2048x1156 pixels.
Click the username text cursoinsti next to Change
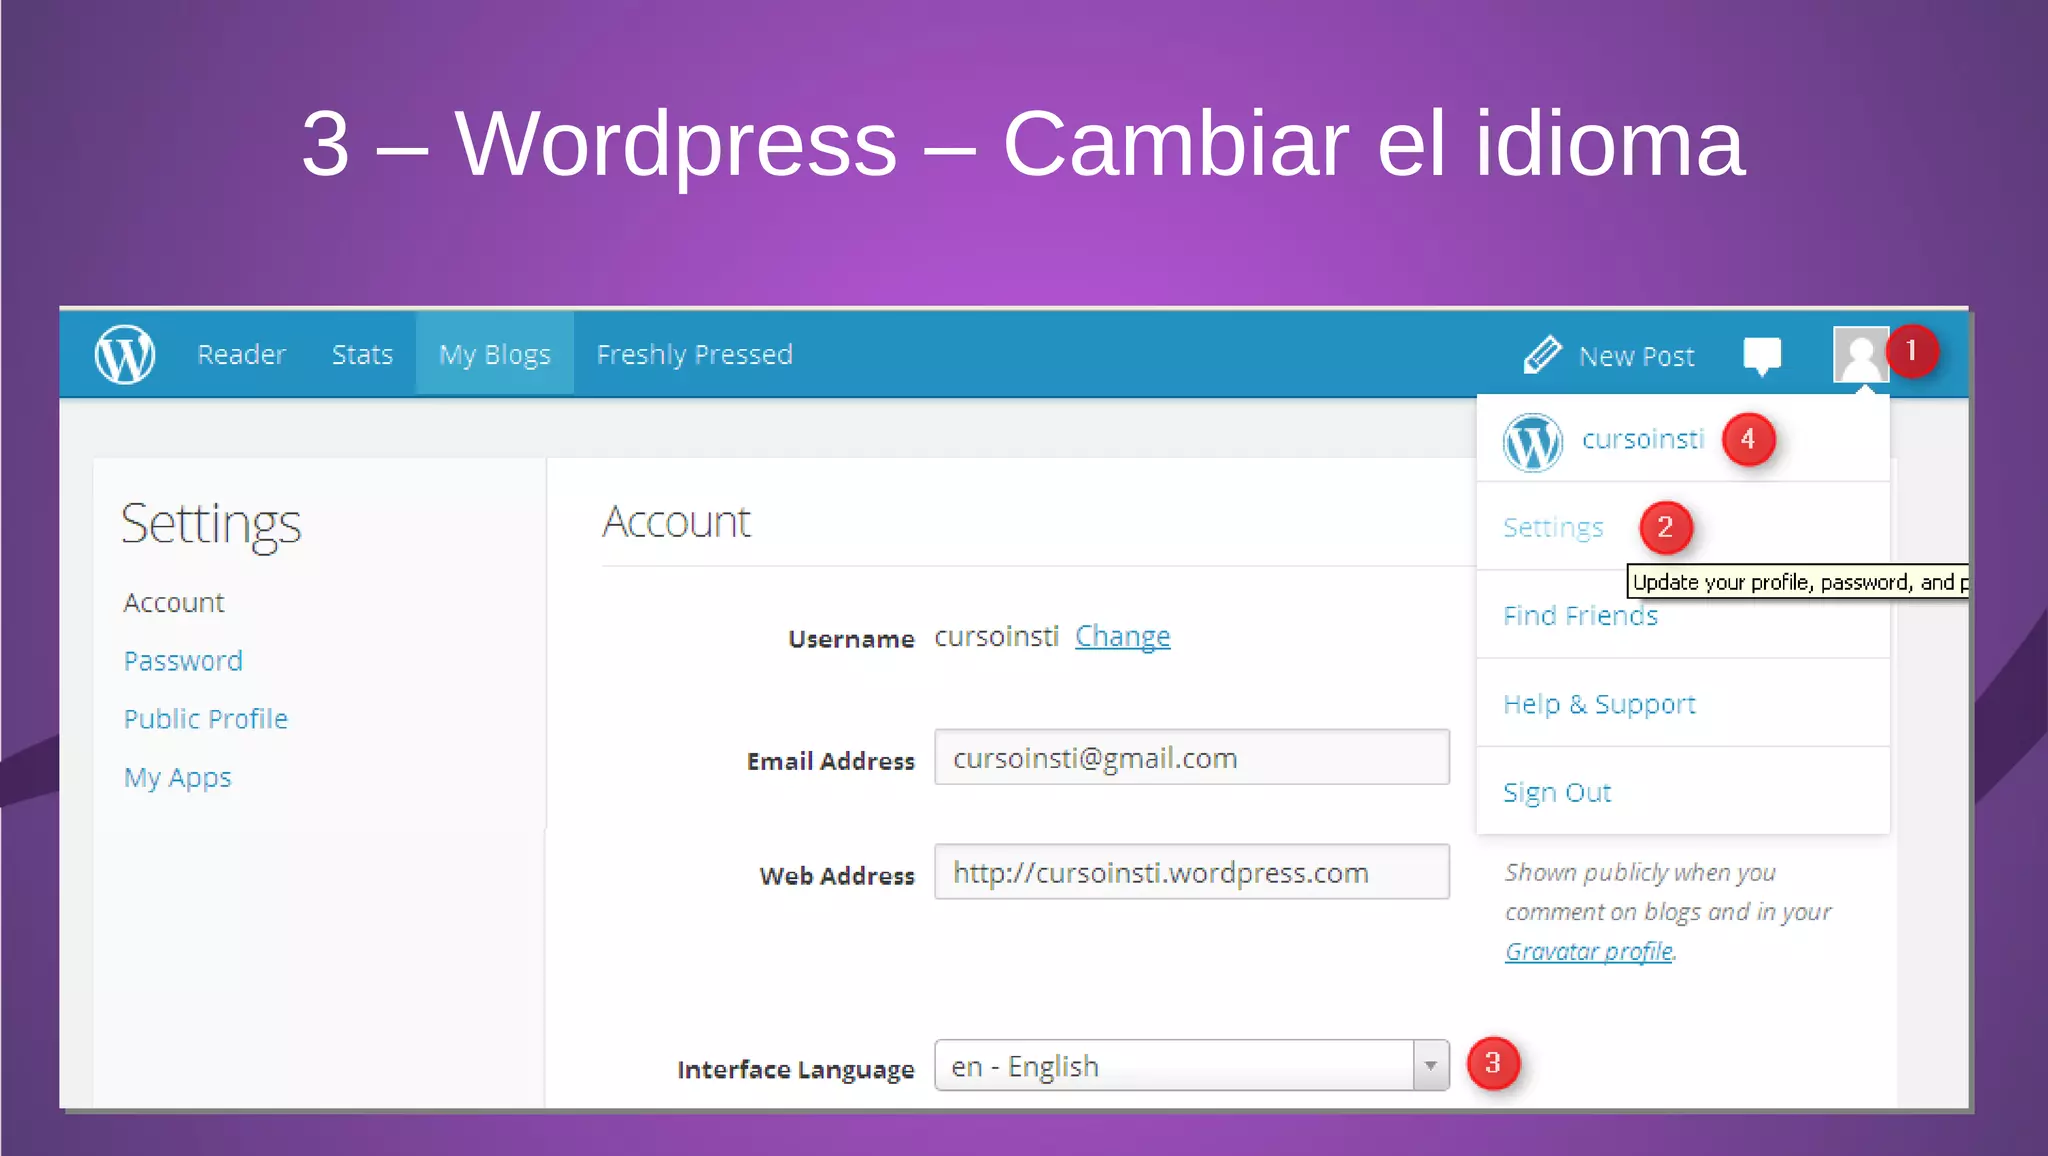click(996, 636)
